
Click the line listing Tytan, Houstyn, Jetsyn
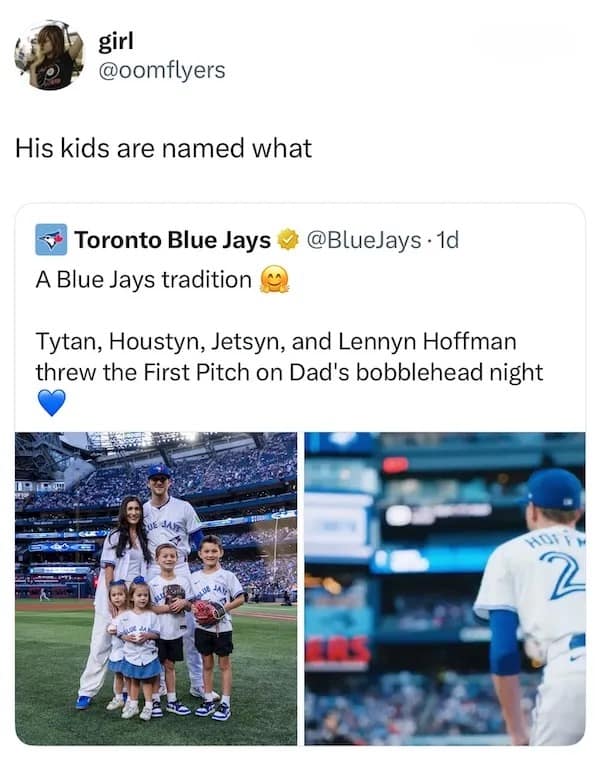(x=275, y=341)
